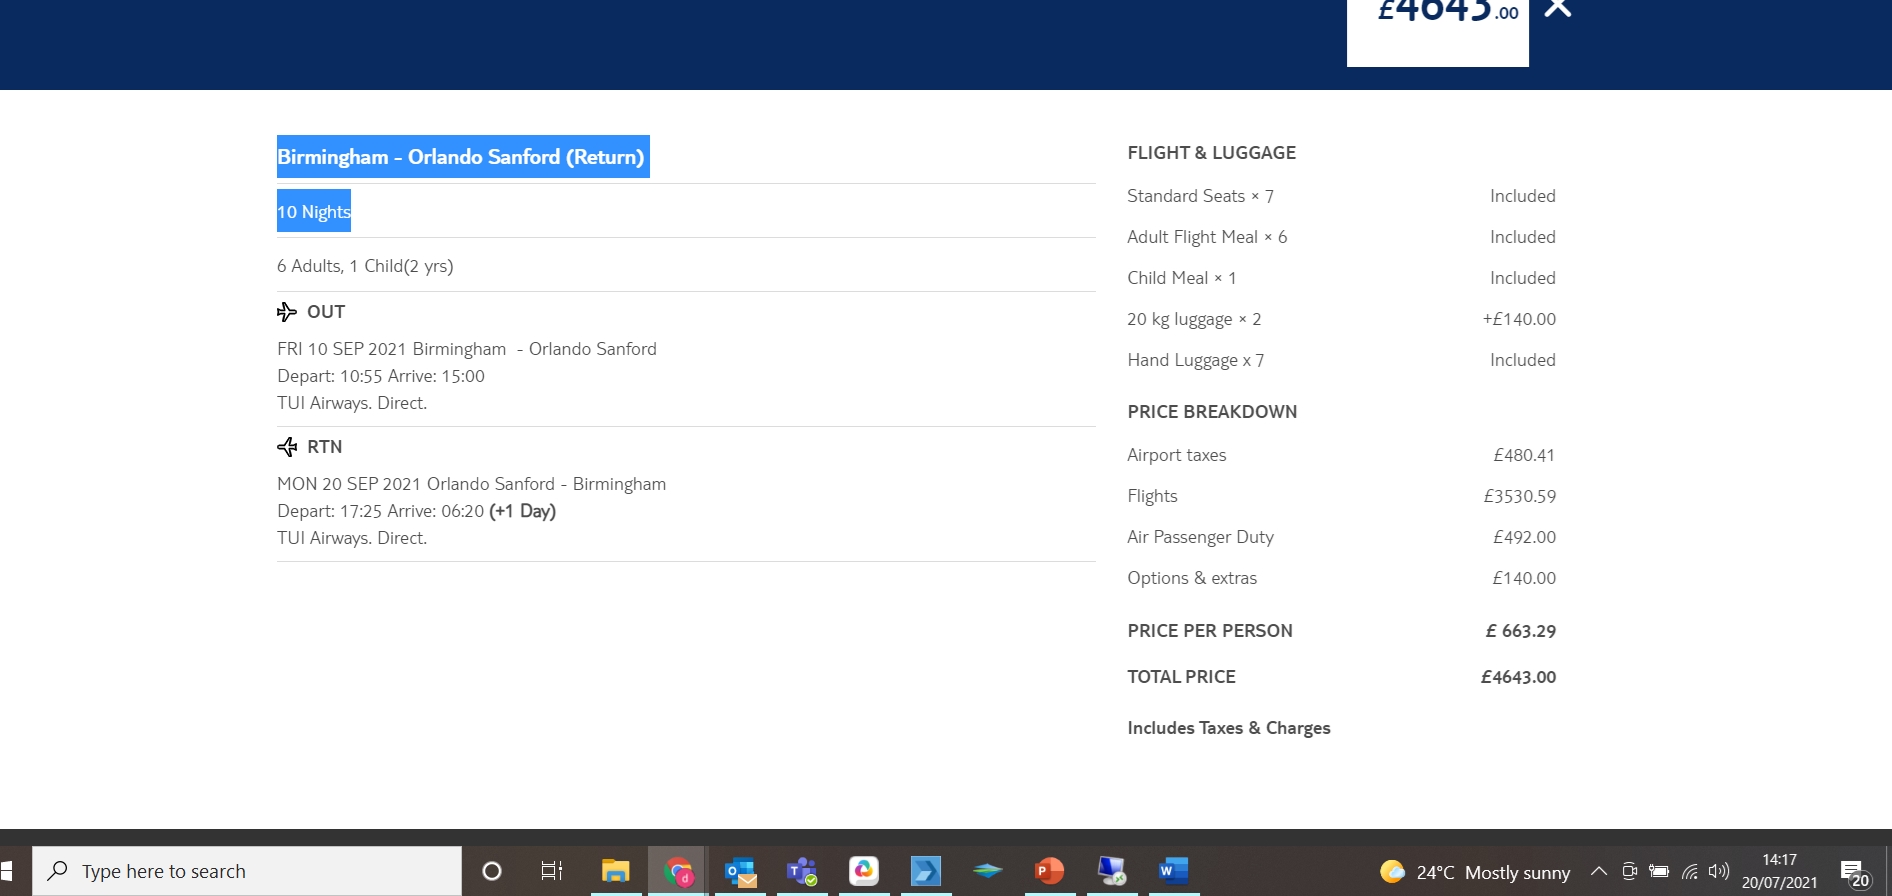The width and height of the screenshot is (1892, 896).
Task: Click the Air Passenger Duty value '£492.00'
Action: pyautogui.click(x=1524, y=537)
